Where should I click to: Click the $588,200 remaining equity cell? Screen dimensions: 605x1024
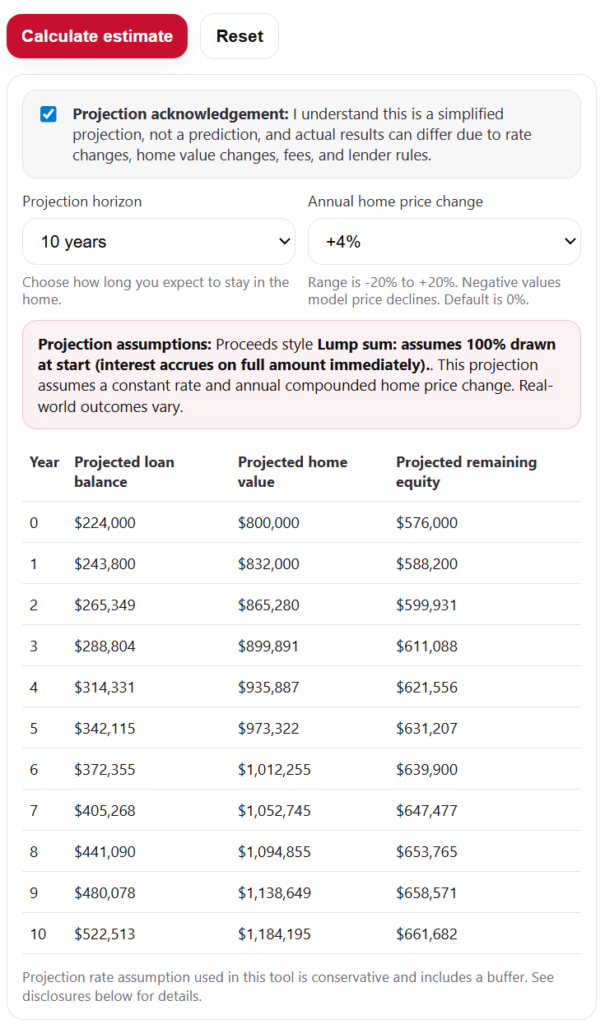pos(427,565)
